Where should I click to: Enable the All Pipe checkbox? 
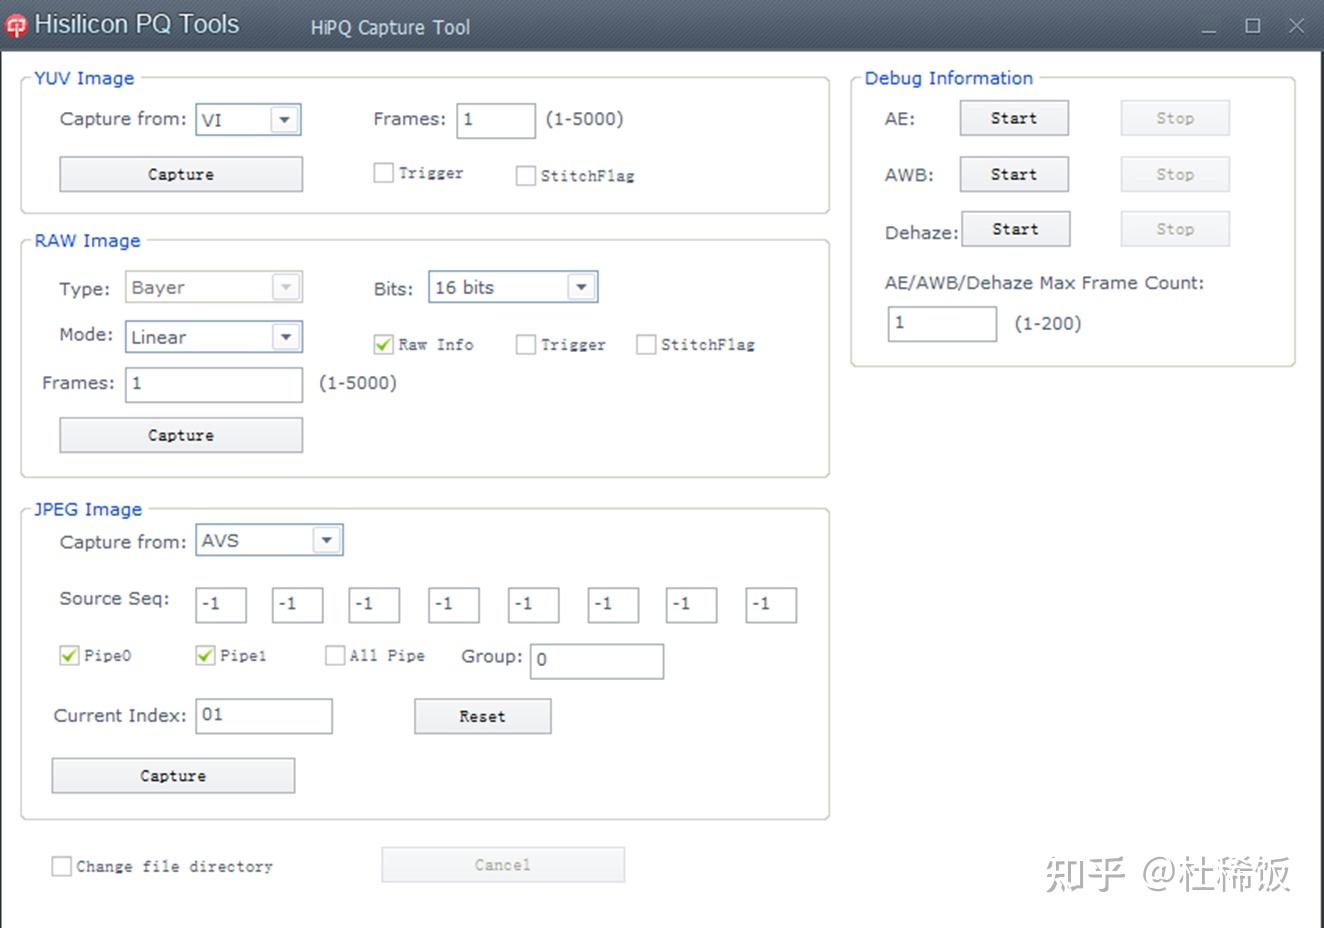point(335,655)
